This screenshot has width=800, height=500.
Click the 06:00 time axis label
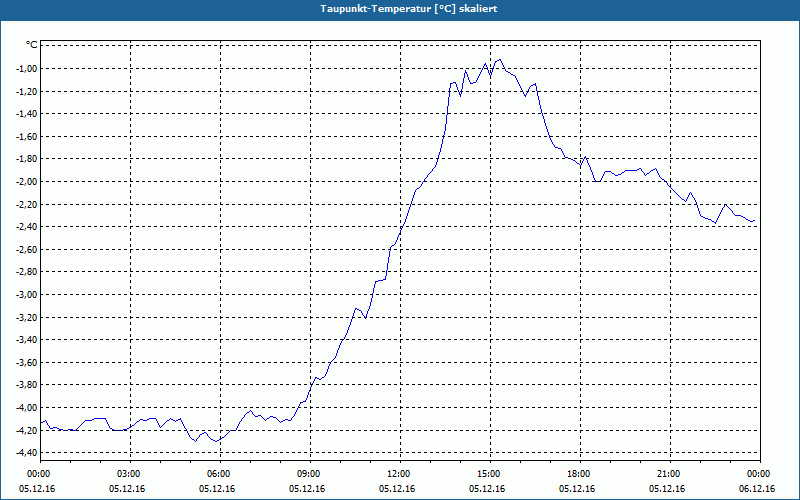[x=220, y=474]
